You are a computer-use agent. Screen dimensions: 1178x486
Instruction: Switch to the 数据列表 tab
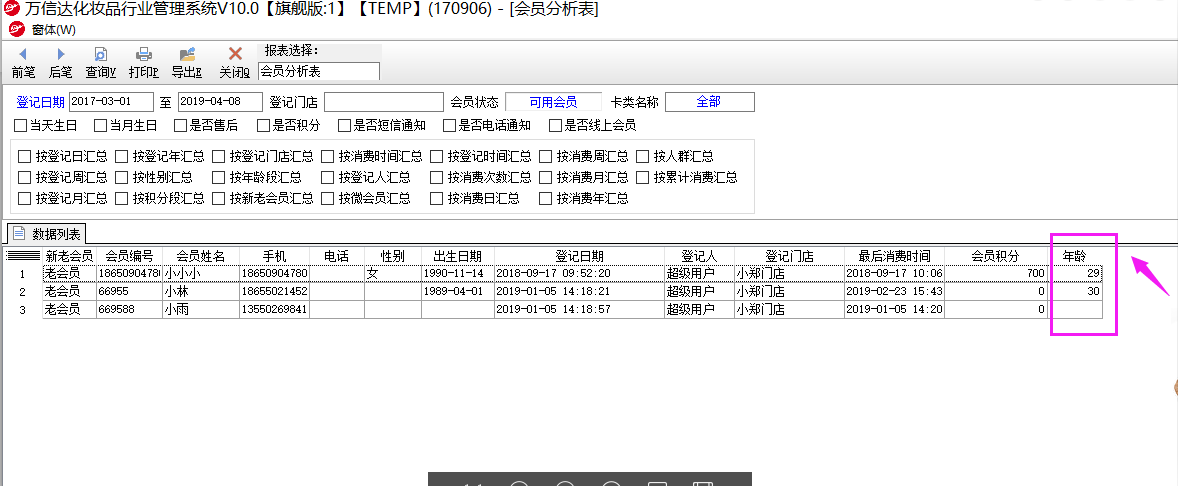47,233
